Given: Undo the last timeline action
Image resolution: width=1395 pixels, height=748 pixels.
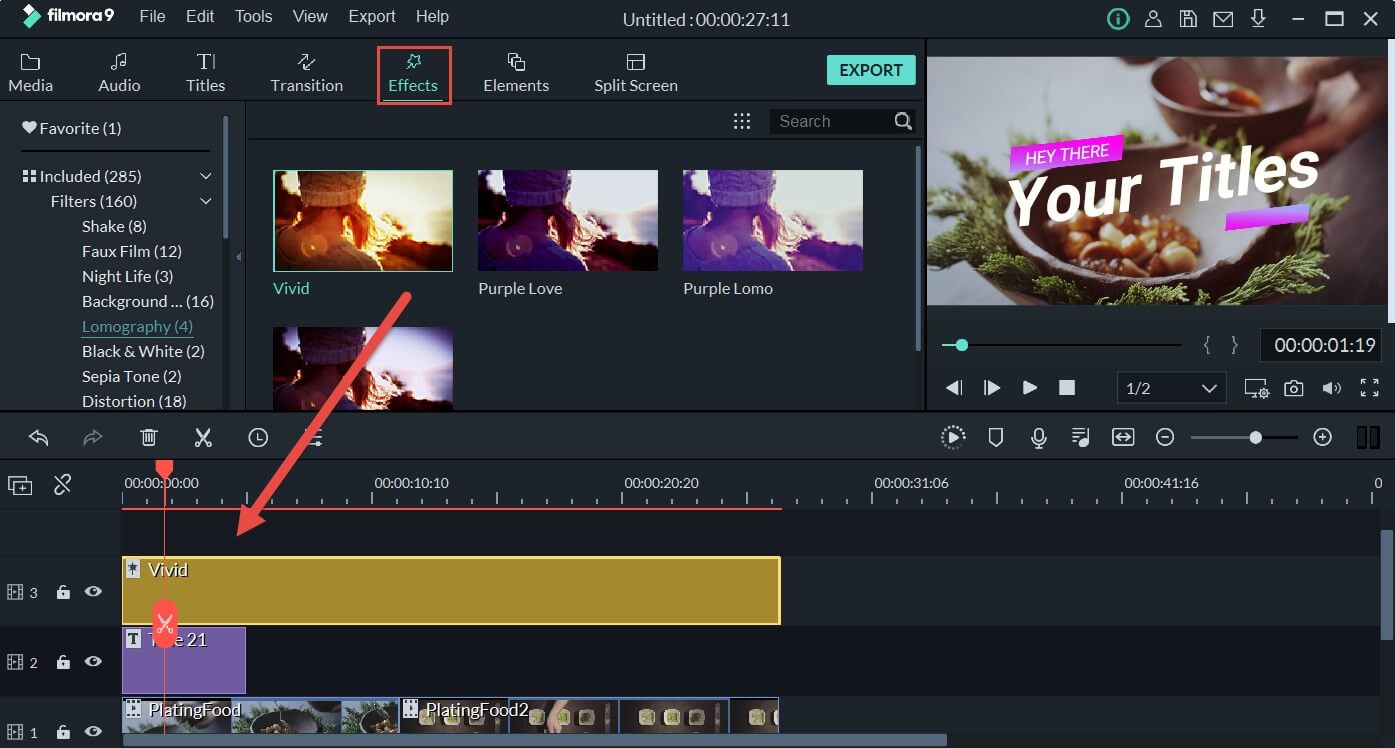Looking at the screenshot, I should pyautogui.click(x=39, y=437).
